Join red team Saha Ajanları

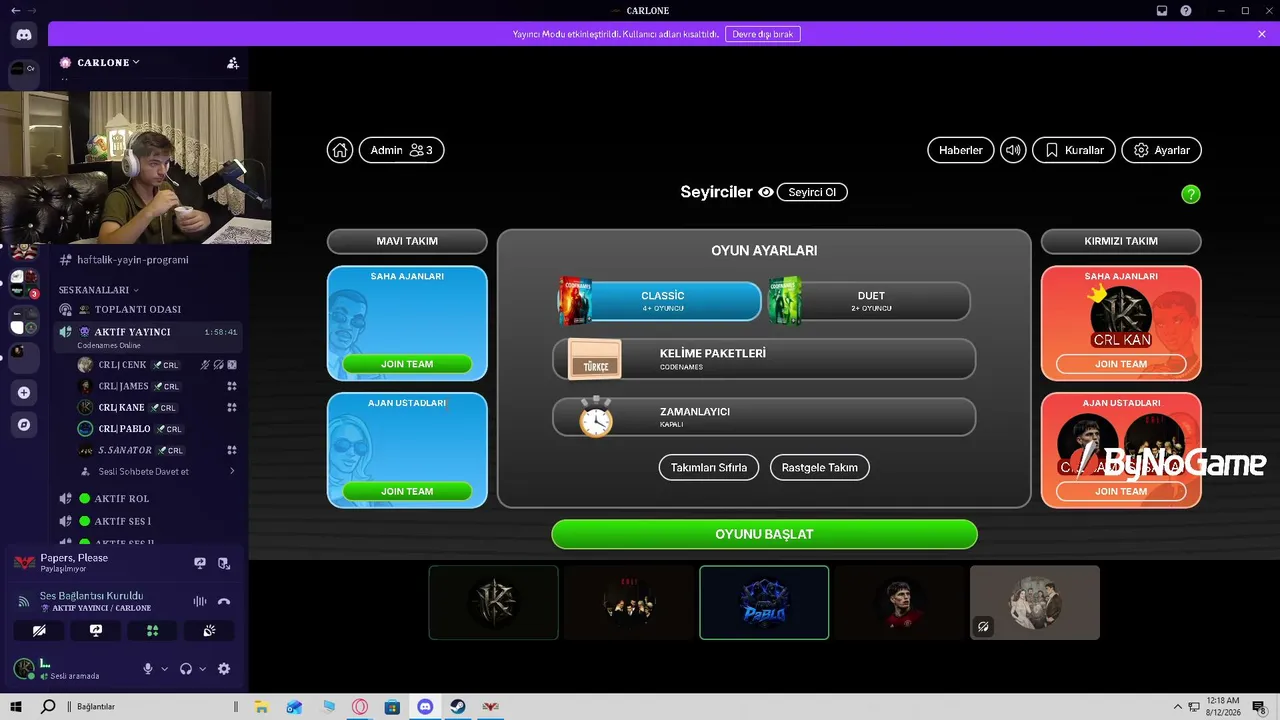point(1121,364)
